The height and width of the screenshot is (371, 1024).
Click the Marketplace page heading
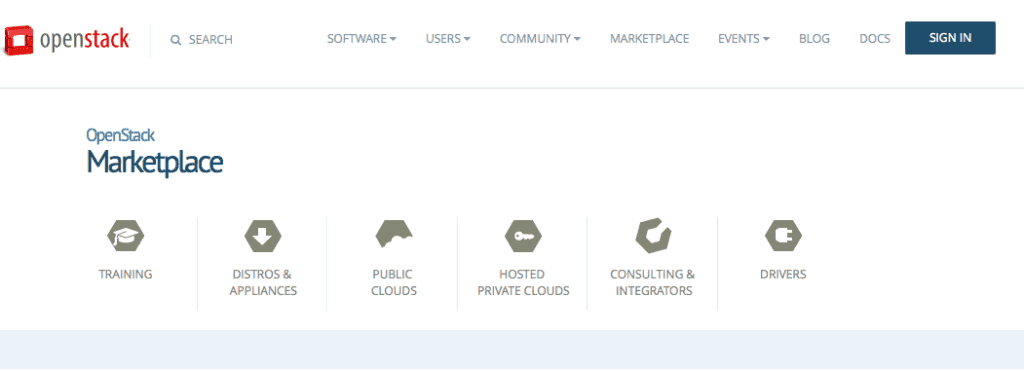pos(155,163)
